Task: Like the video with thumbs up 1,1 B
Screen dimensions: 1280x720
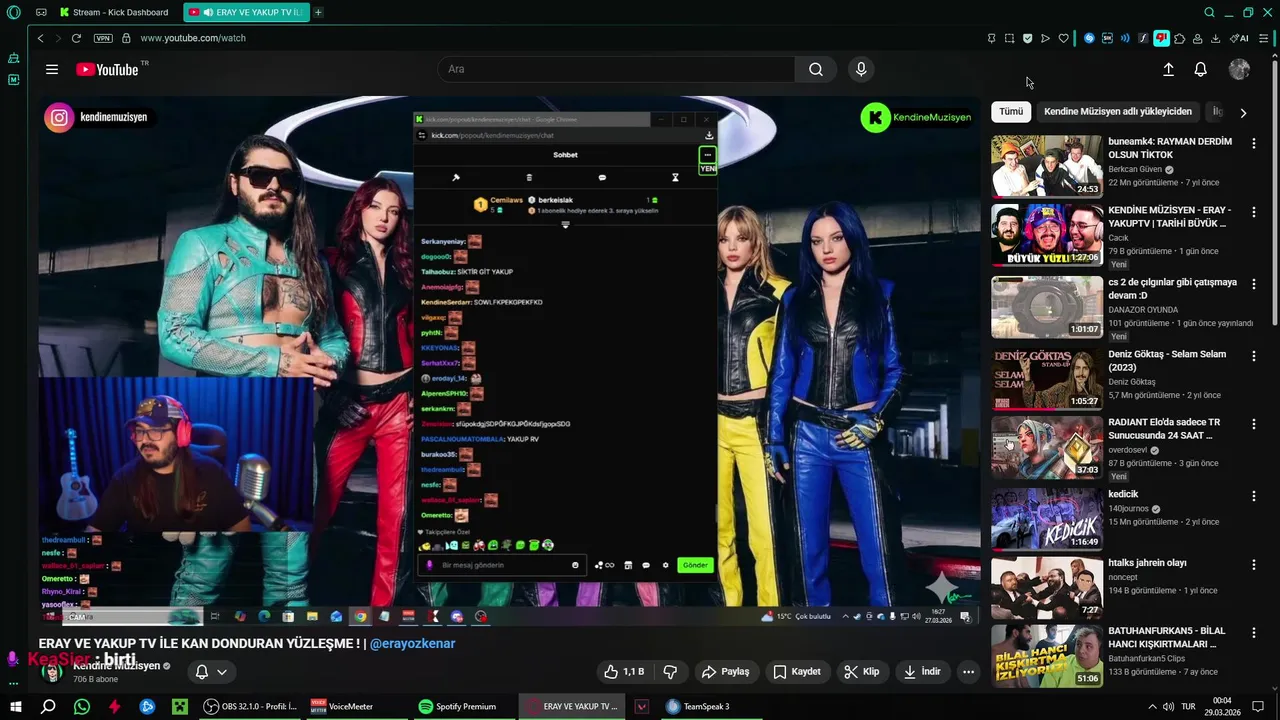Action: pos(624,672)
